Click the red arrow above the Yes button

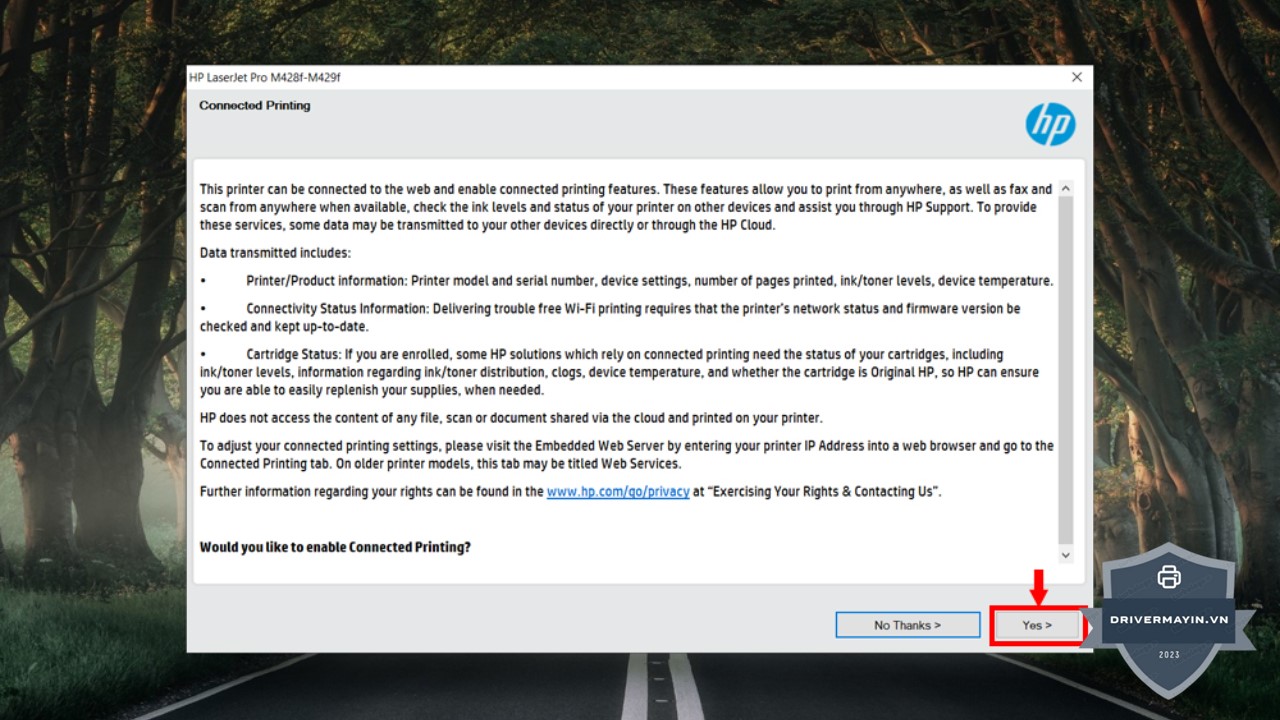click(1038, 587)
